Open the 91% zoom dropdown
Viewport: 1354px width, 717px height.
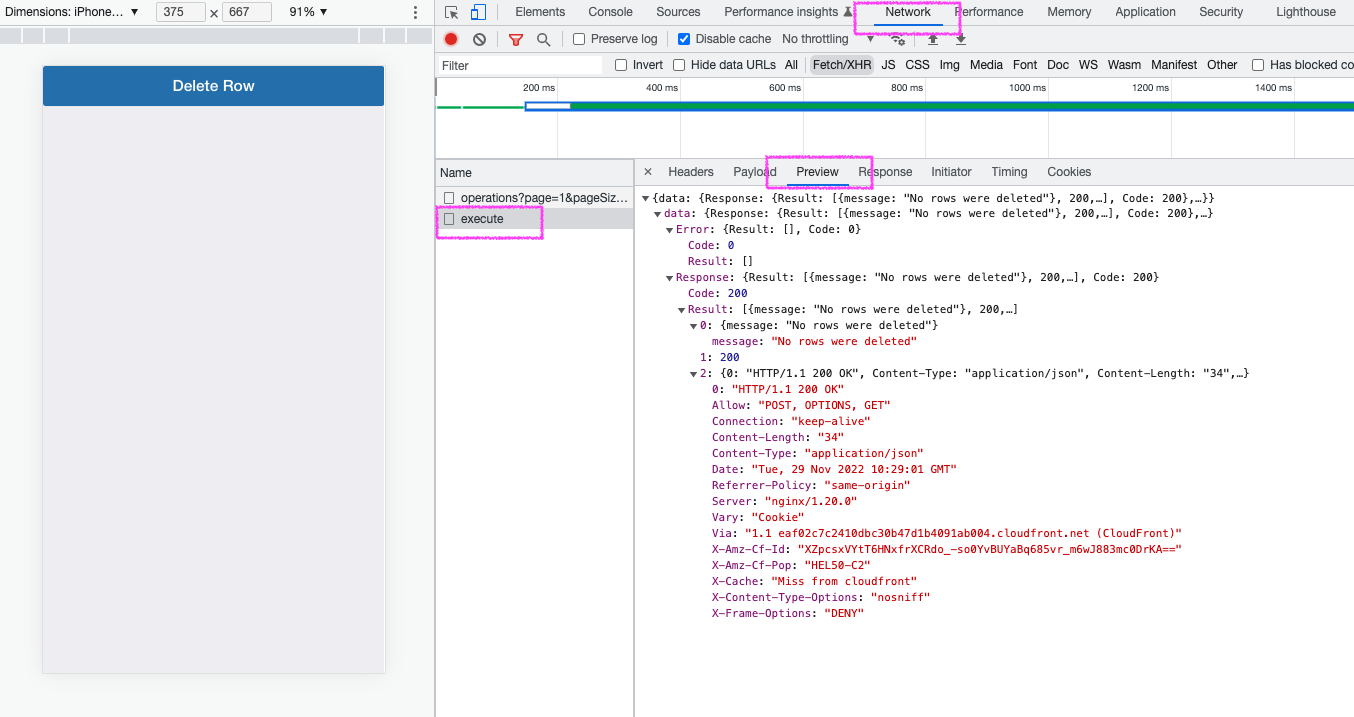click(308, 12)
